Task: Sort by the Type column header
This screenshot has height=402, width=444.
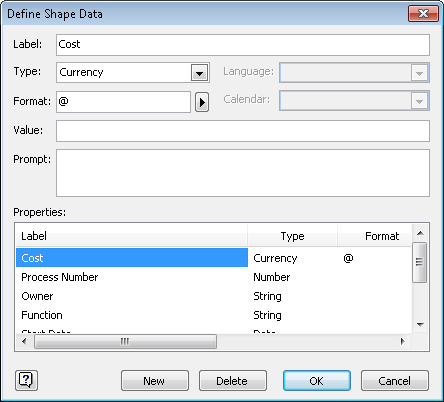Action: click(292, 236)
